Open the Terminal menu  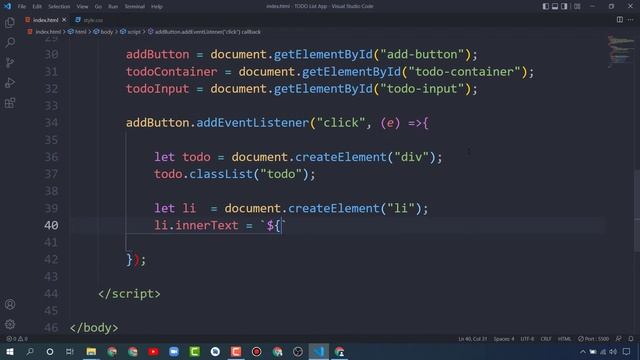(x=135, y=7)
